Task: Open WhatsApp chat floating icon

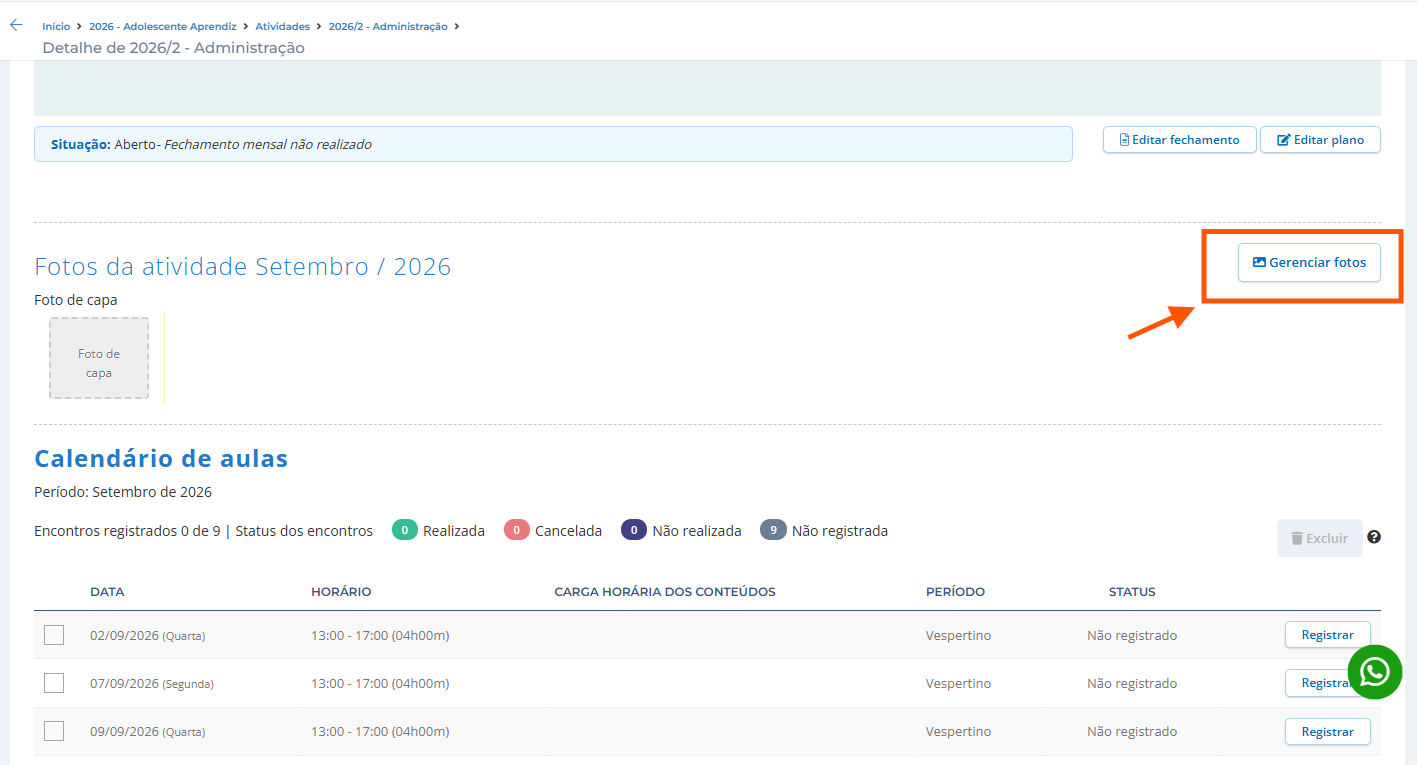Action: (x=1375, y=672)
